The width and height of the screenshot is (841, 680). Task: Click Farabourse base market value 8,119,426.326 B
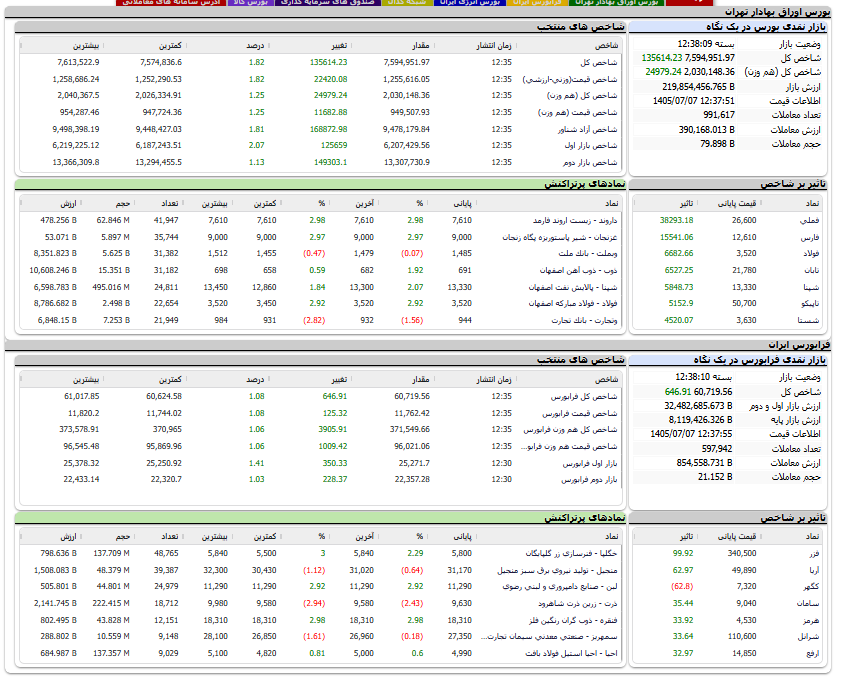(700, 420)
